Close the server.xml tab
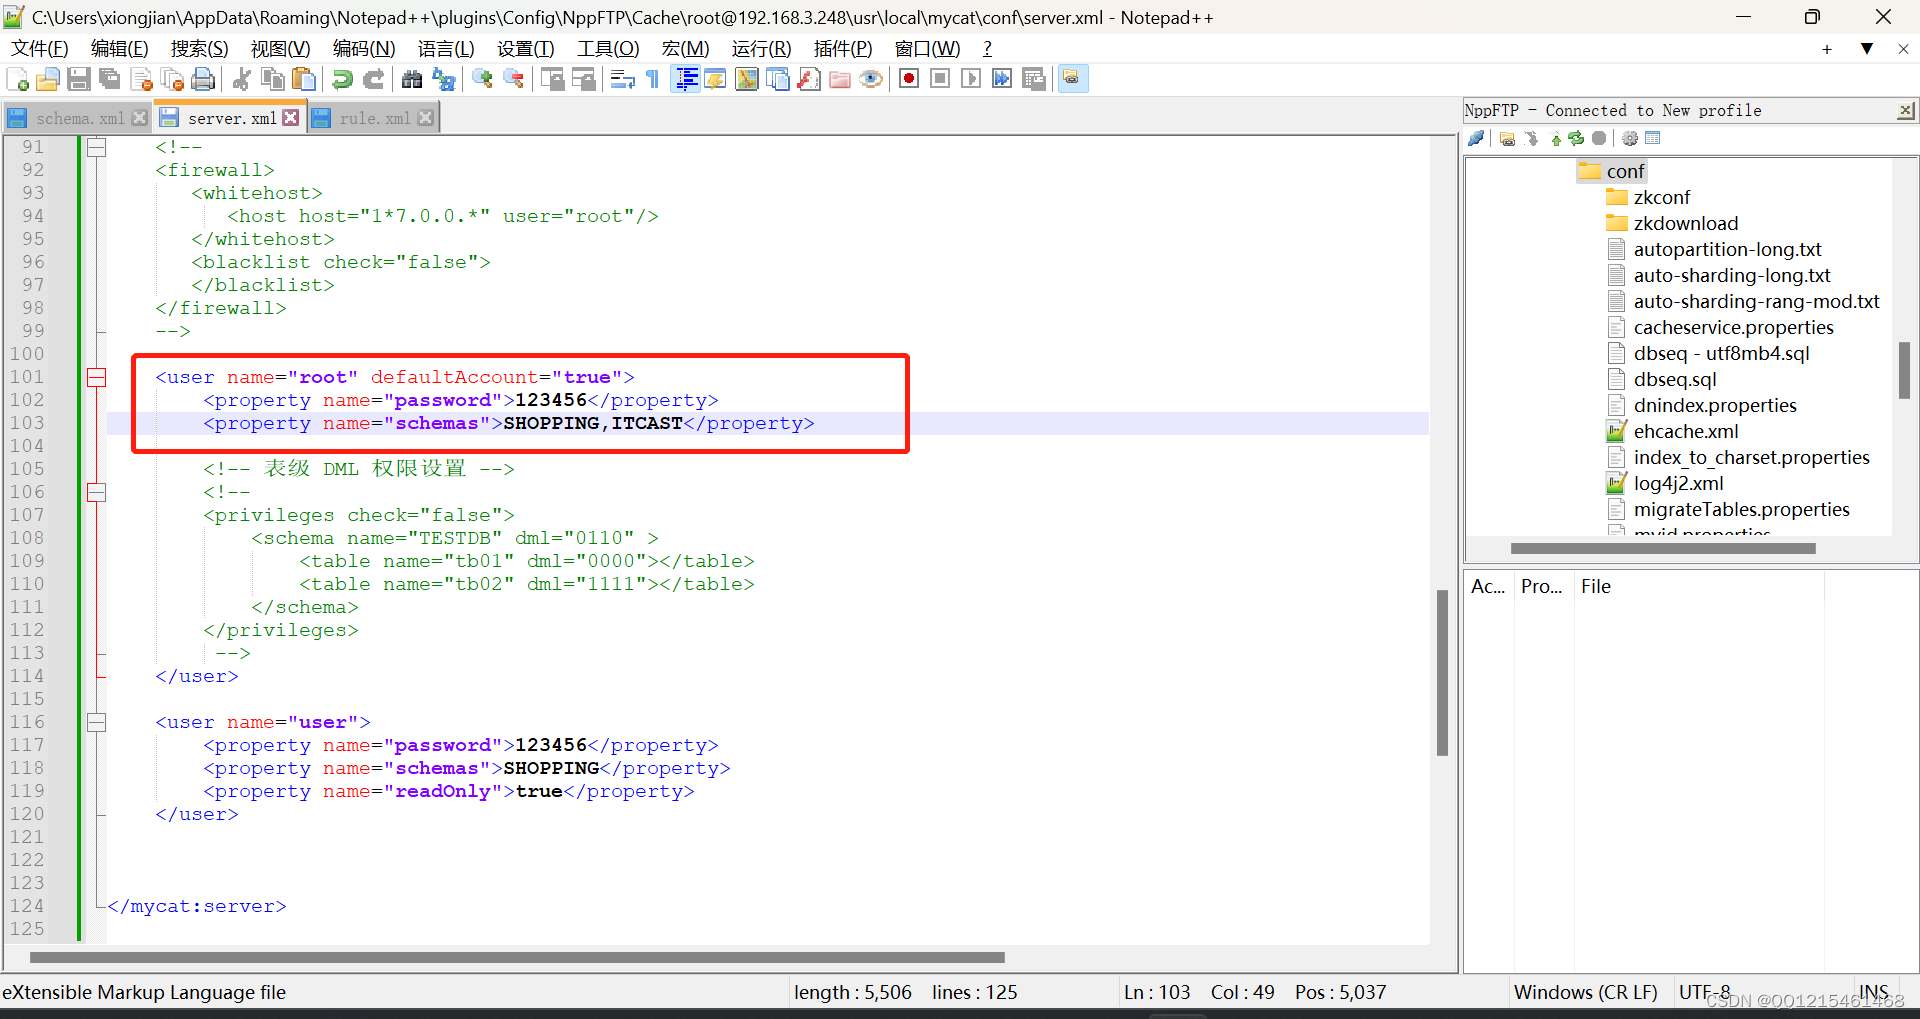The width and height of the screenshot is (1920, 1019). [291, 118]
